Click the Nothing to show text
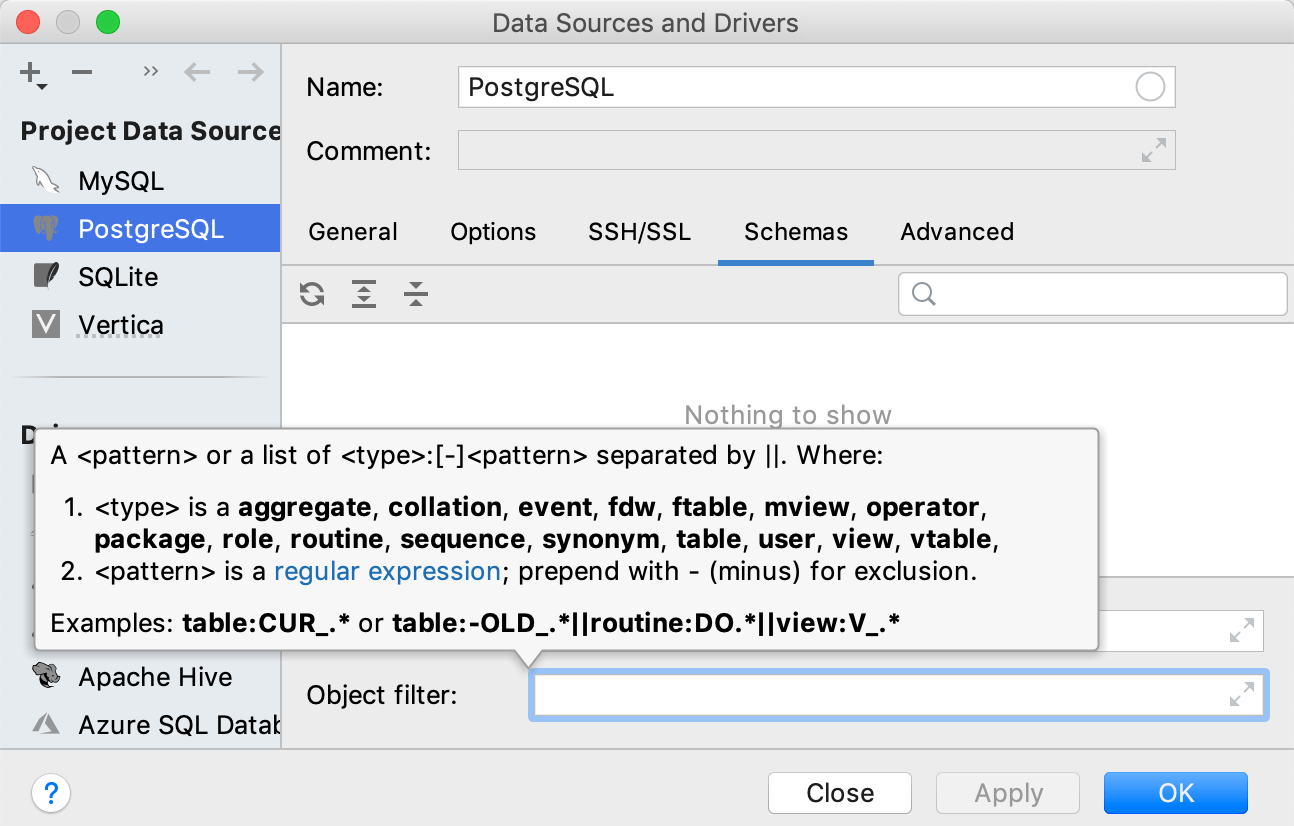Image resolution: width=1294 pixels, height=826 pixels. pos(788,415)
